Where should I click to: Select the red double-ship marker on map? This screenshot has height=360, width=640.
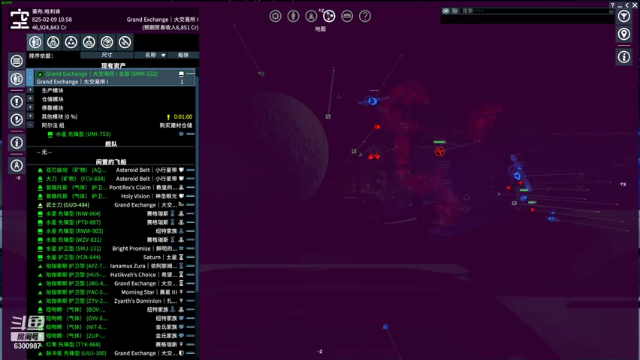[373, 156]
